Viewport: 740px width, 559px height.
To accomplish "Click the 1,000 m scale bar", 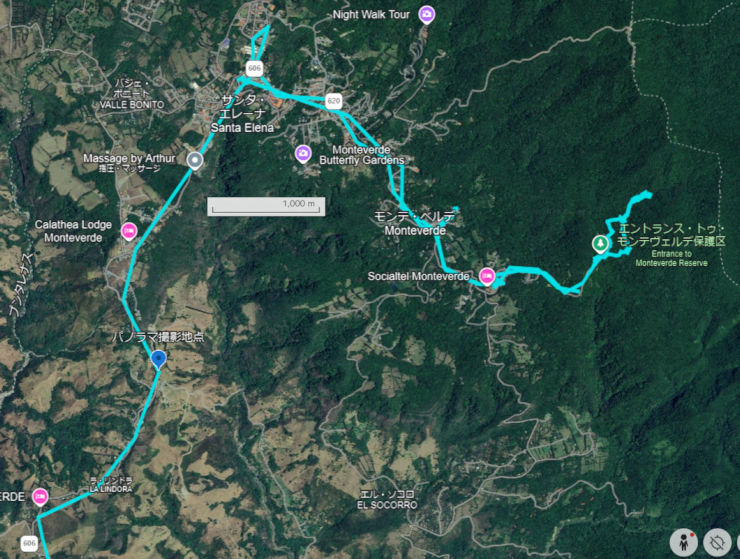I will pos(266,206).
